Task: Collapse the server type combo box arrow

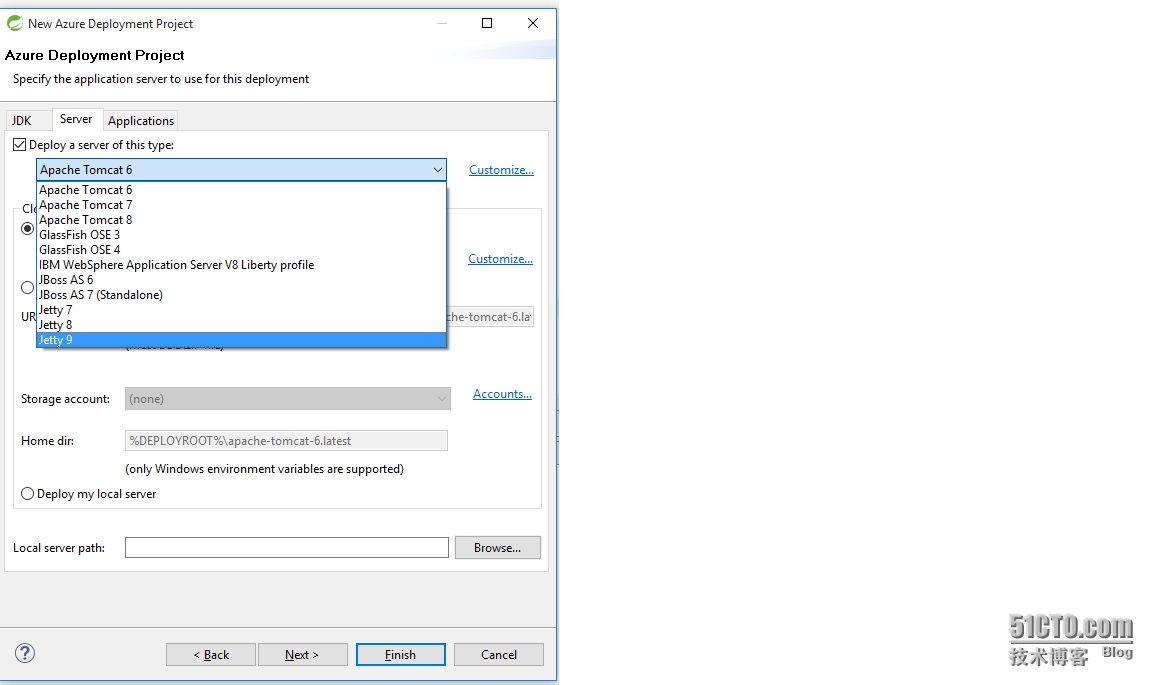Action: pos(438,170)
